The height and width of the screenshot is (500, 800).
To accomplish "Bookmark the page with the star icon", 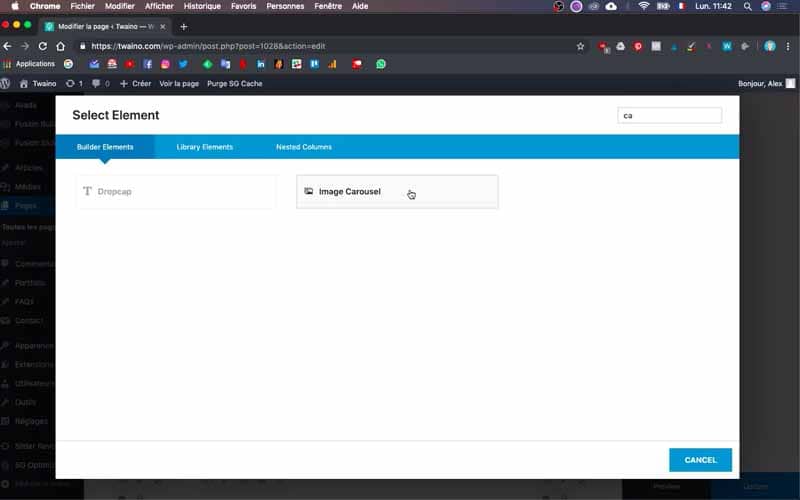I will click(580, 46).
